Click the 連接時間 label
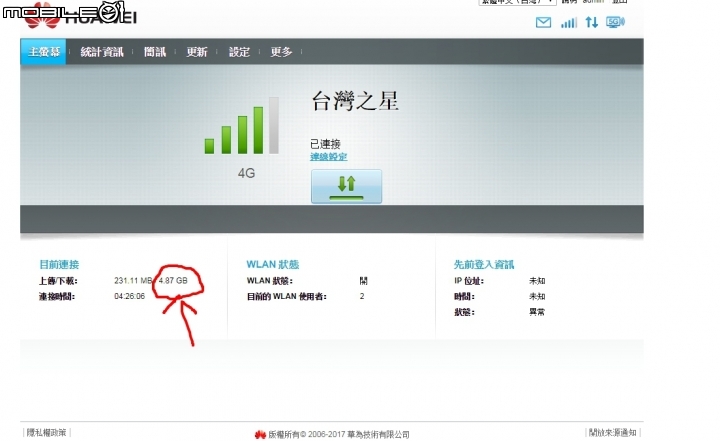 coord(57,296)
